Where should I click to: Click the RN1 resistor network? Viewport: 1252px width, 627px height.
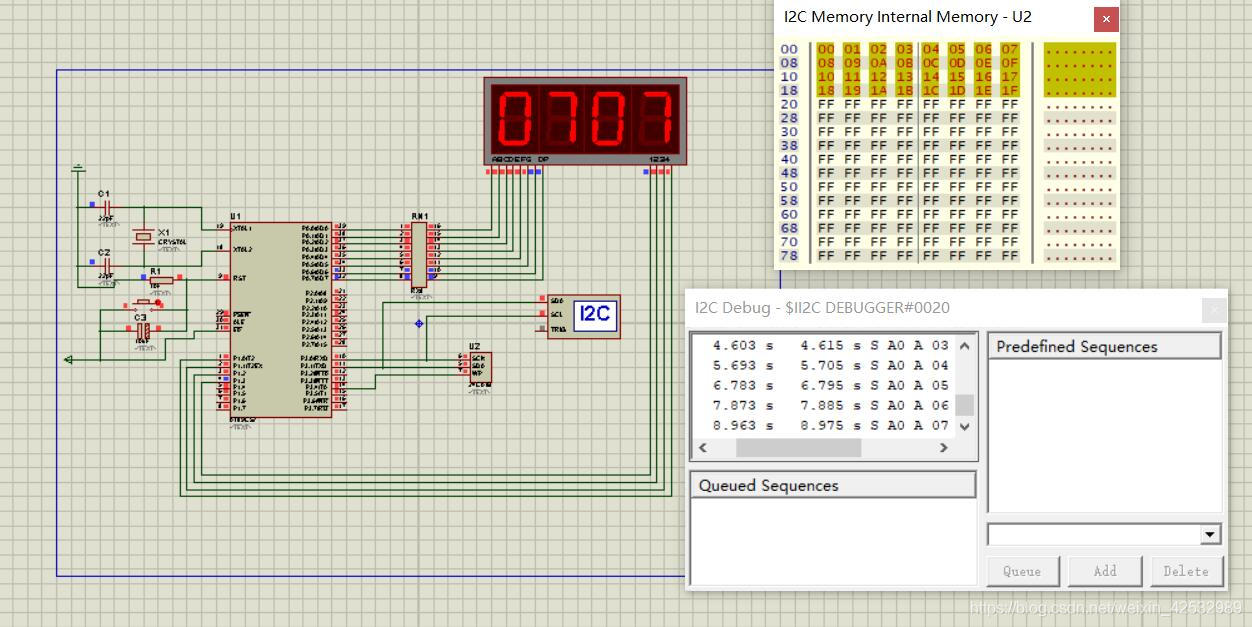click(x=419, y=256)
